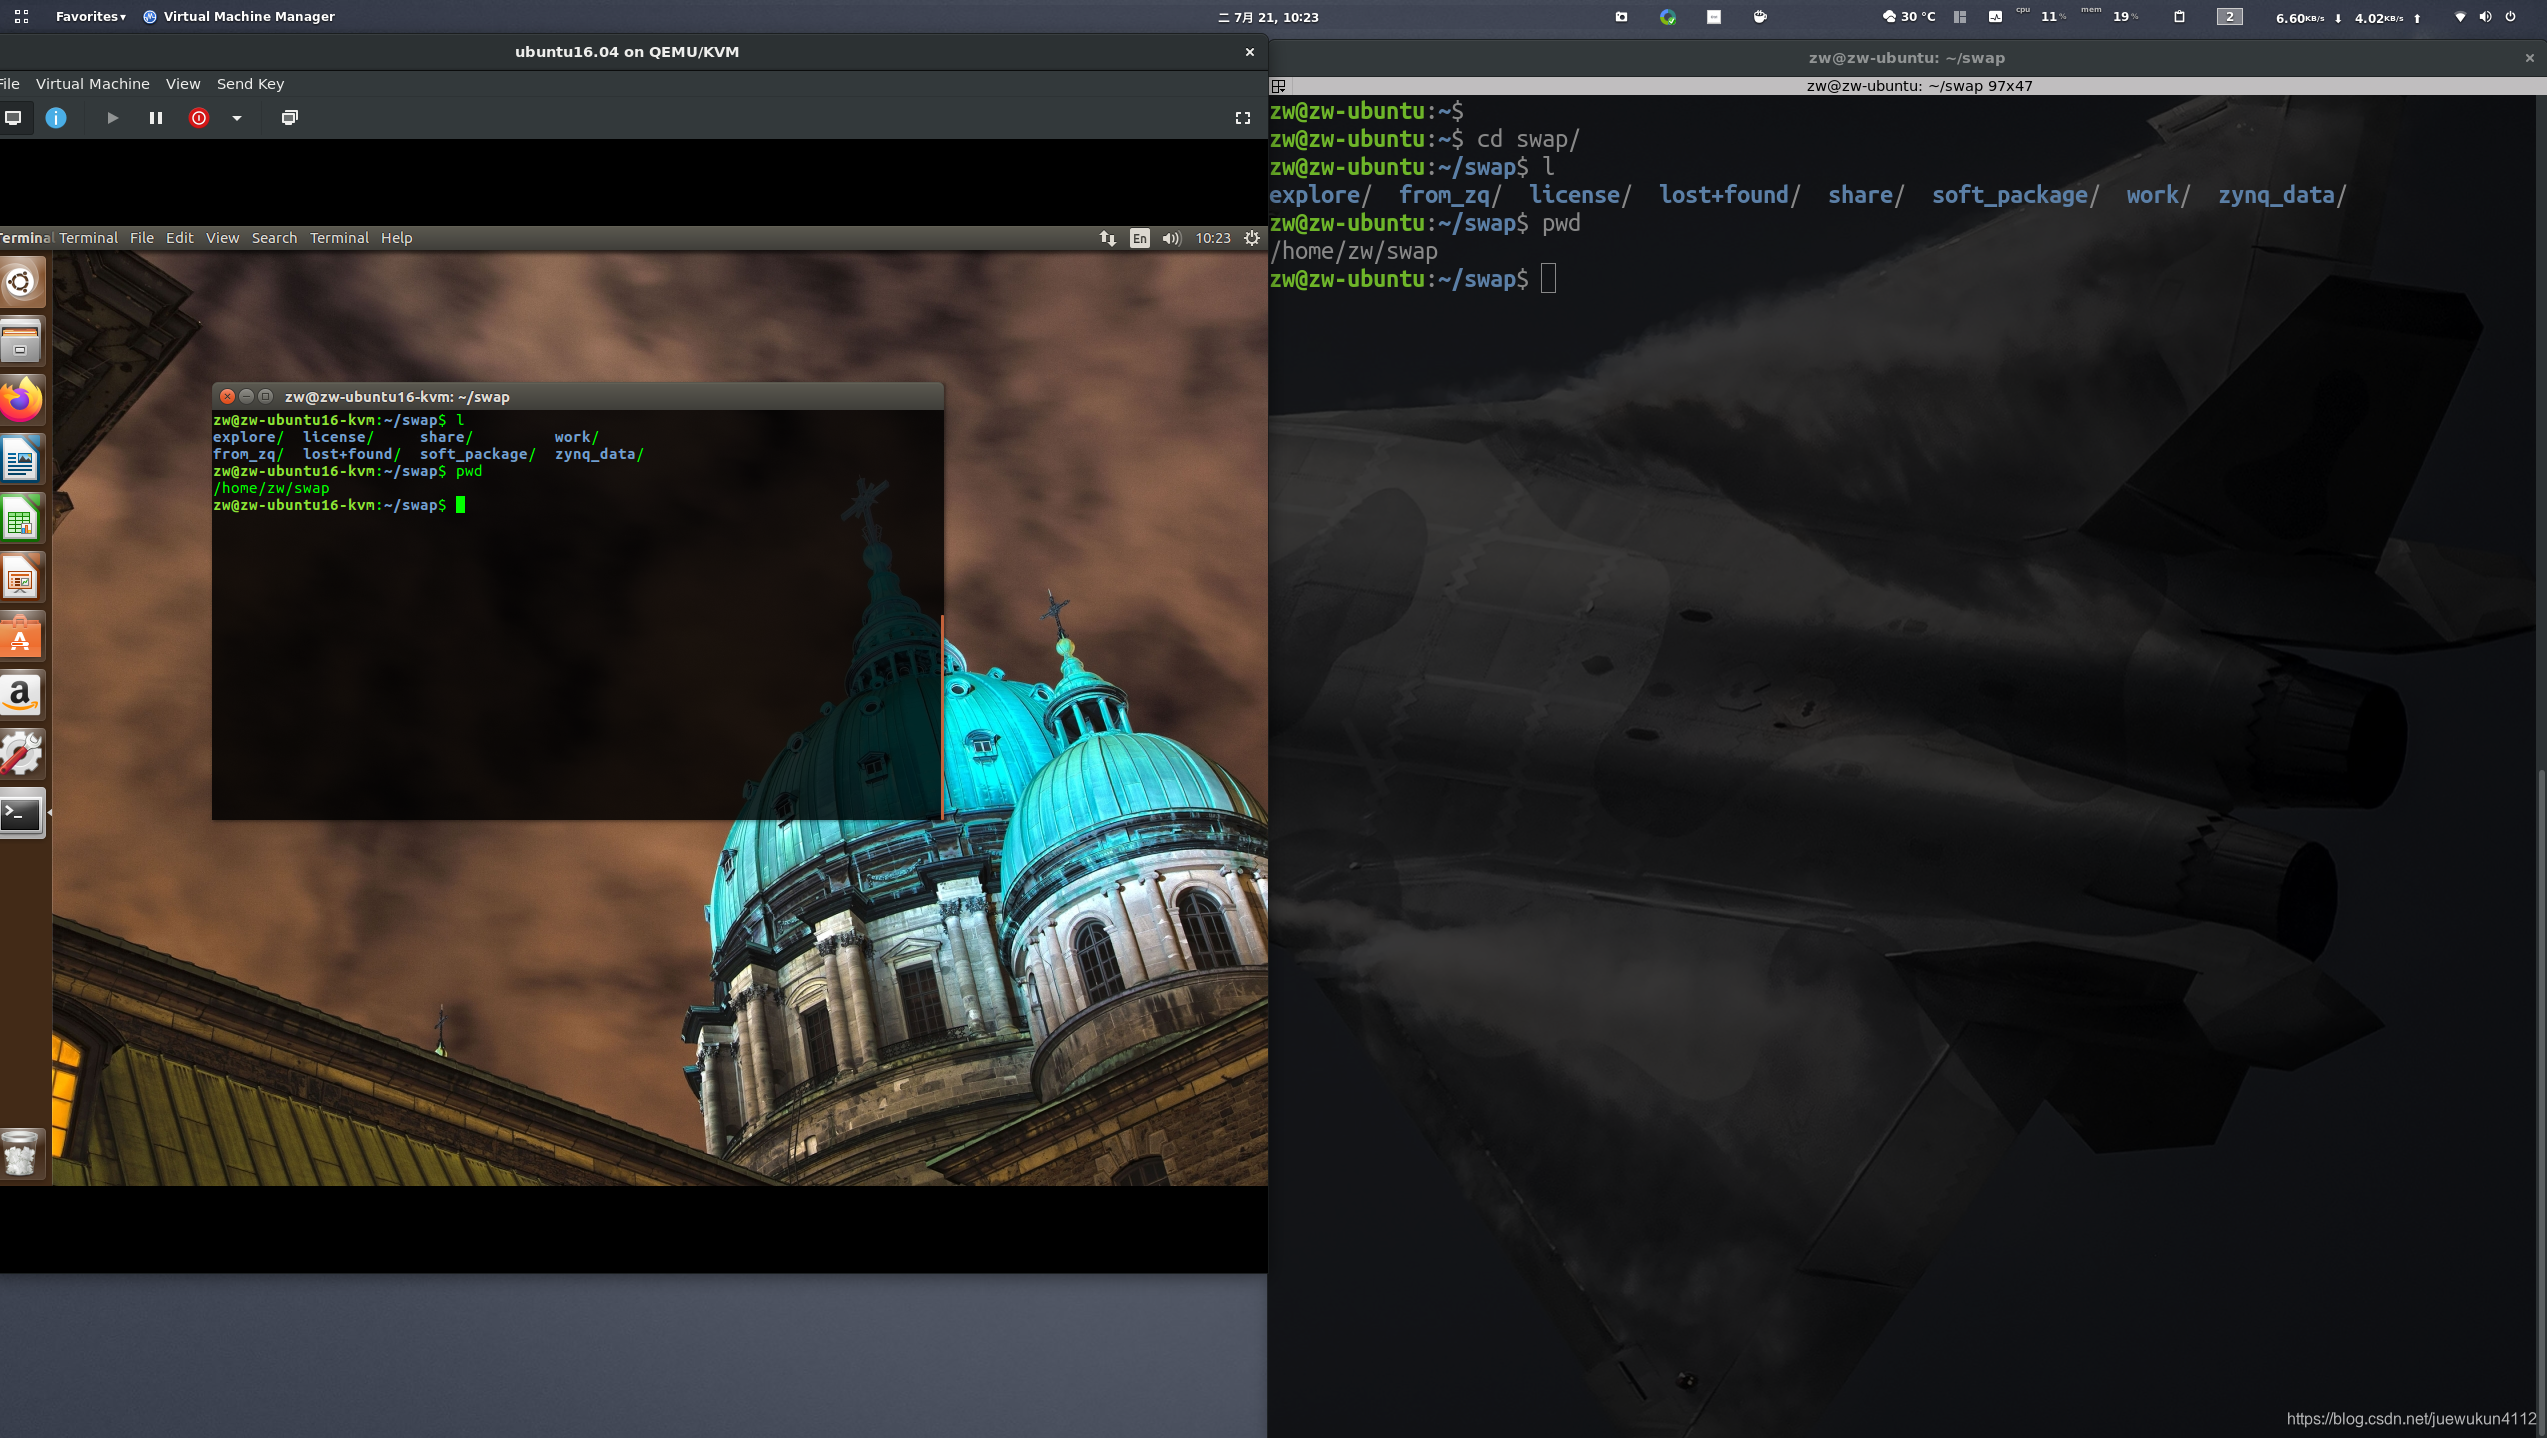The image size is (2547, 1438).
Task: Click the coffee cup caffeine icon
Action: click(x=1760, y=17)
